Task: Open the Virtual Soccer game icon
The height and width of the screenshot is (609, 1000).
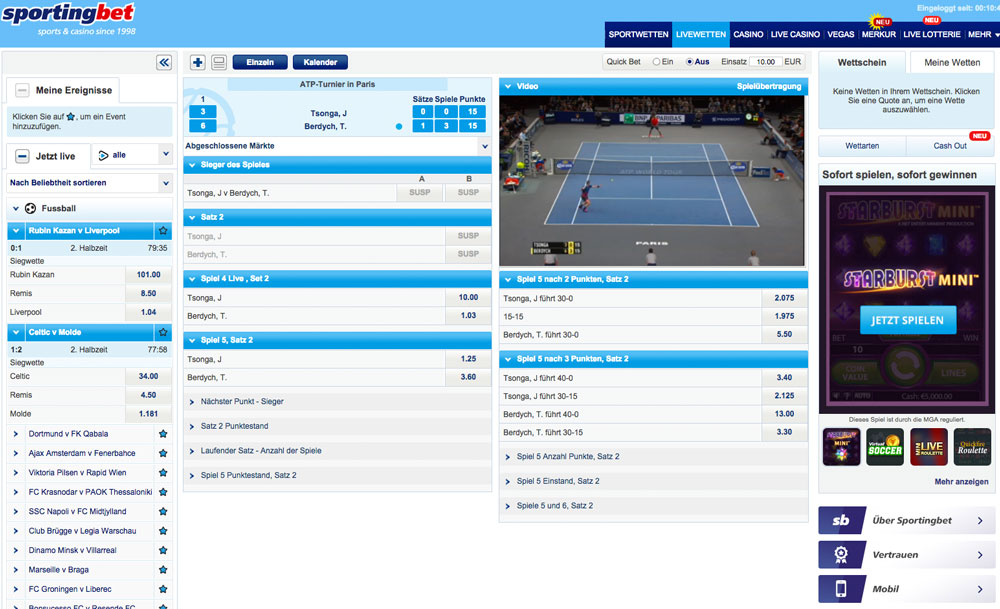Action: [885, 446]
